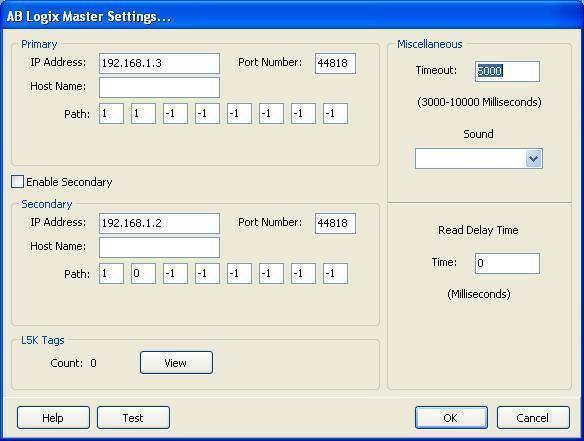Viewport: 584px width, 441px height.
Task: Click the 'L5K Tags' group label
Action: pos(43,340)
